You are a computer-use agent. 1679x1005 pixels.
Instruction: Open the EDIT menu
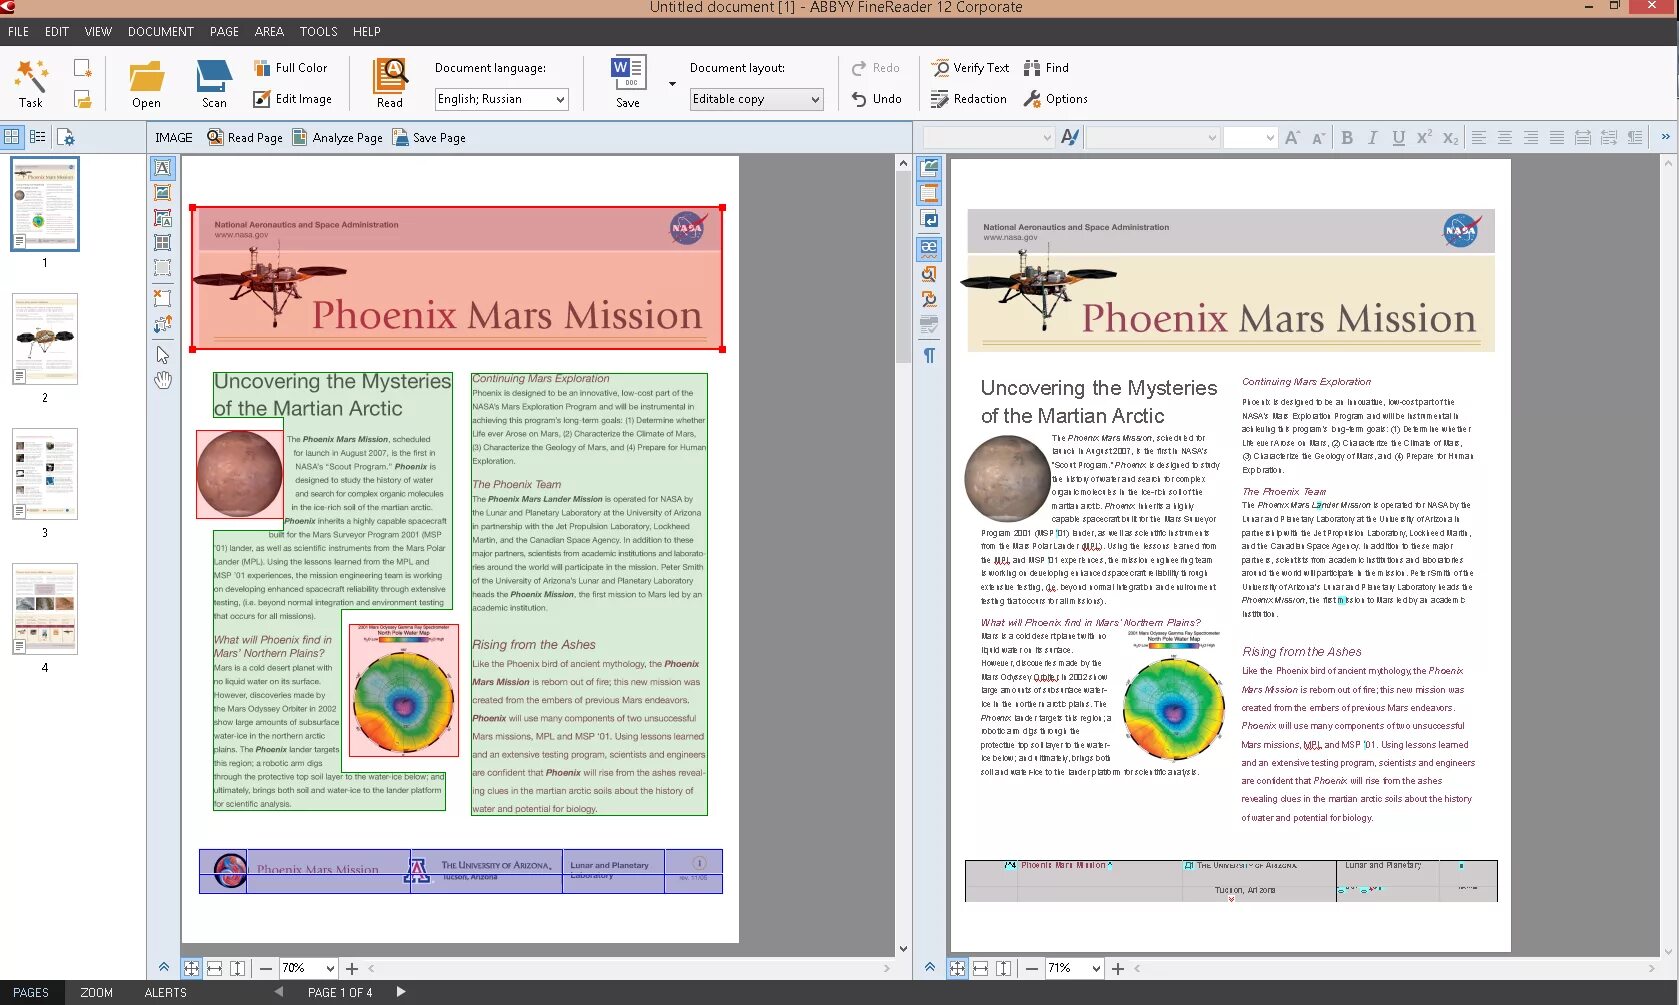click(x=57, y=31)
